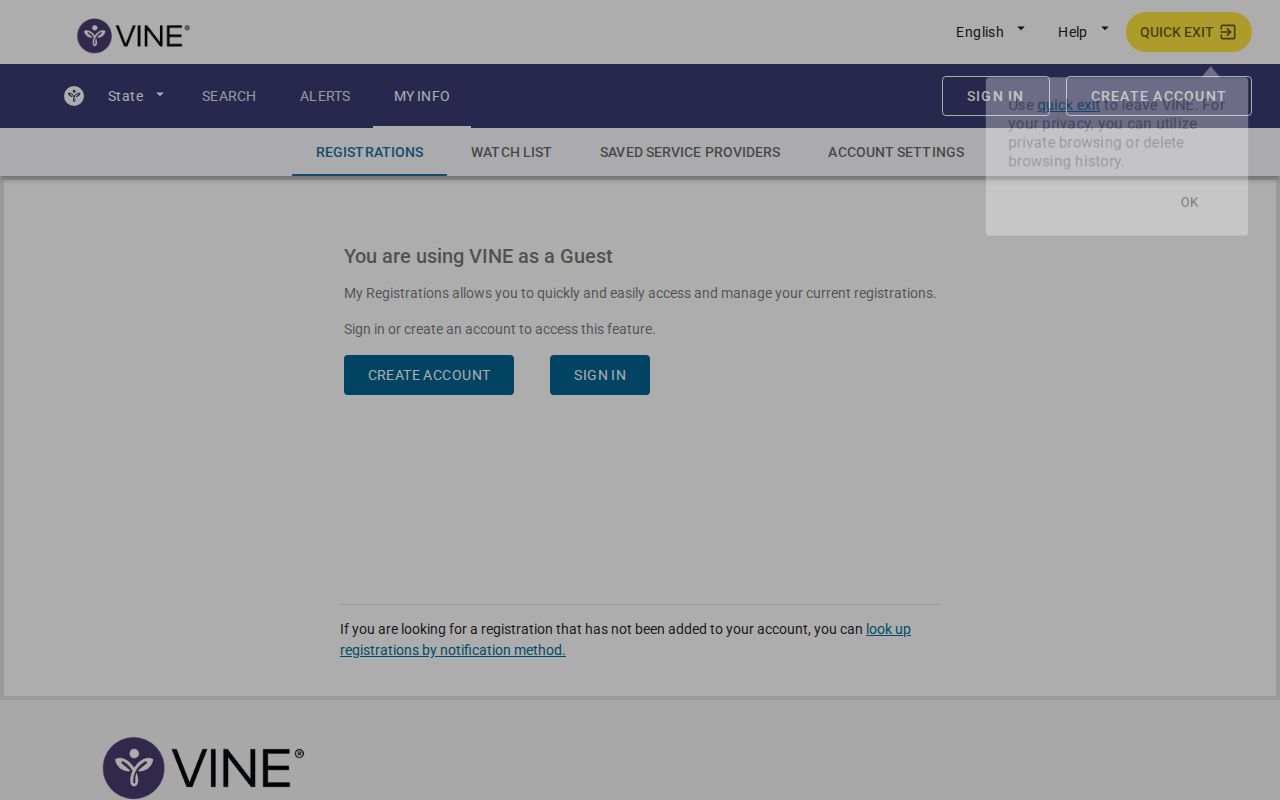Expand the Help menu
1280x800 pixels.
1083,32
